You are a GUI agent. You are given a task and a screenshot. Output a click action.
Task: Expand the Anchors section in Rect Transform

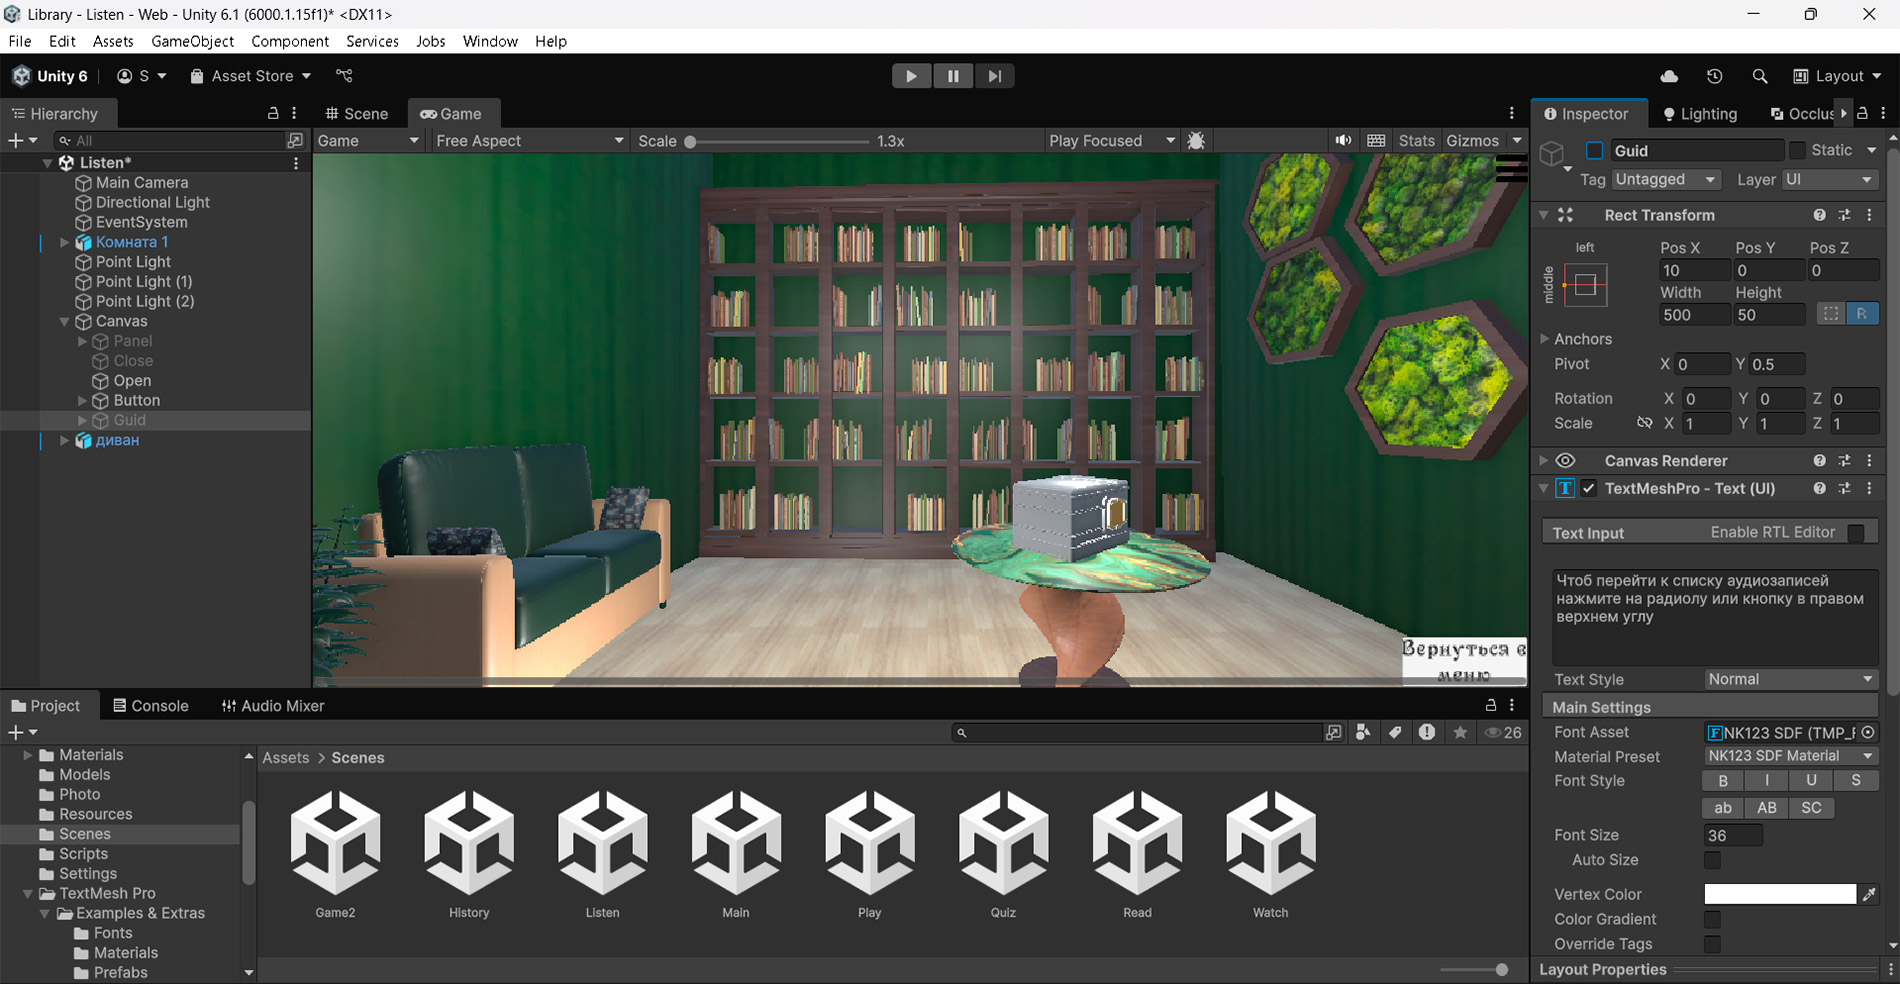coord(1545,339)
